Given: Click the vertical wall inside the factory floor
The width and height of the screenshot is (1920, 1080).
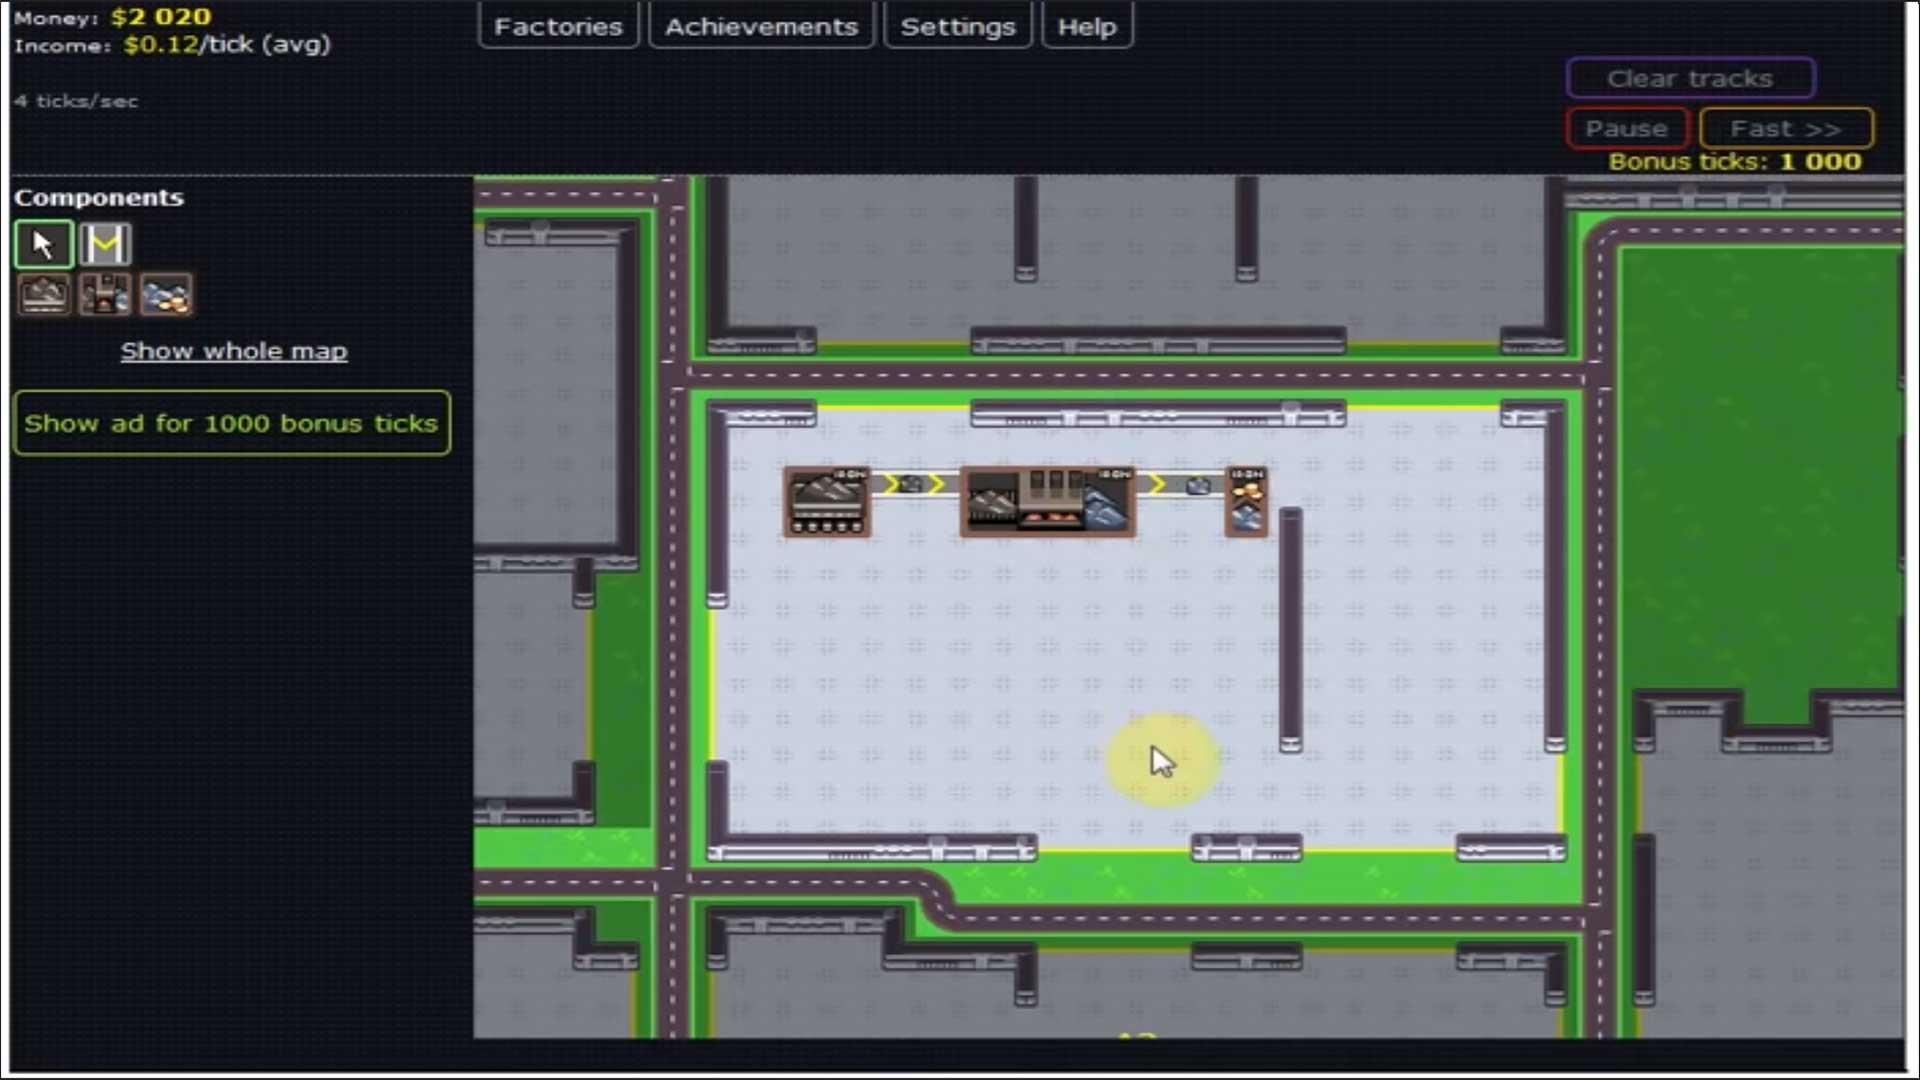Looking at the screenshot, I should pos(1291,630).
